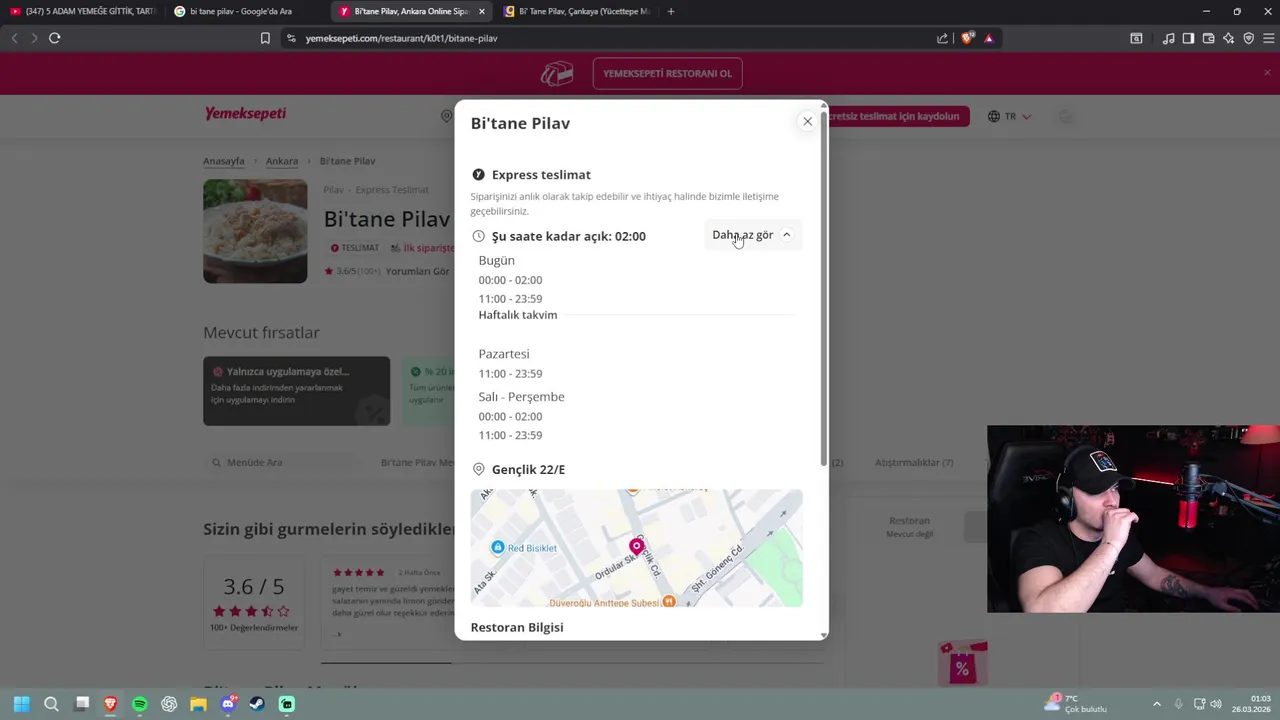Click the scroll-down arrow in the dialog
This screenshot has height=720, width=1280.
(824, 634)
